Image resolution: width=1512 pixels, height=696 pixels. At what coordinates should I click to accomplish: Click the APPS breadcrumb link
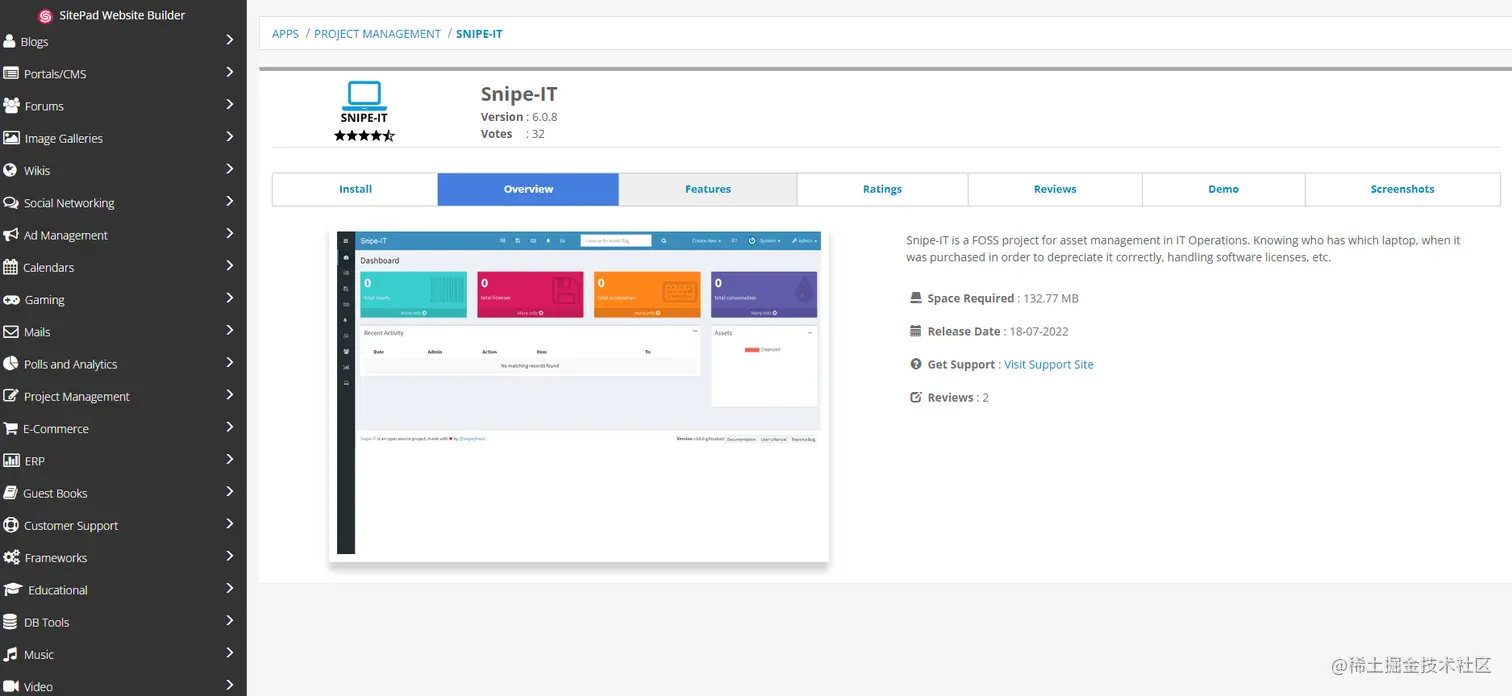click(285, 34)
